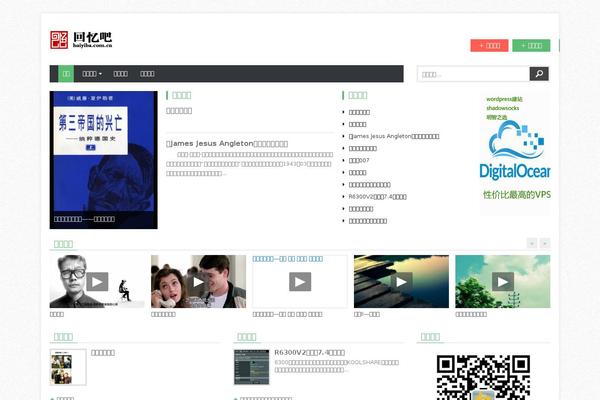Click the green plus button in header
The width and height of the screenshot is (600, 400).
click(x=531, y=46)
